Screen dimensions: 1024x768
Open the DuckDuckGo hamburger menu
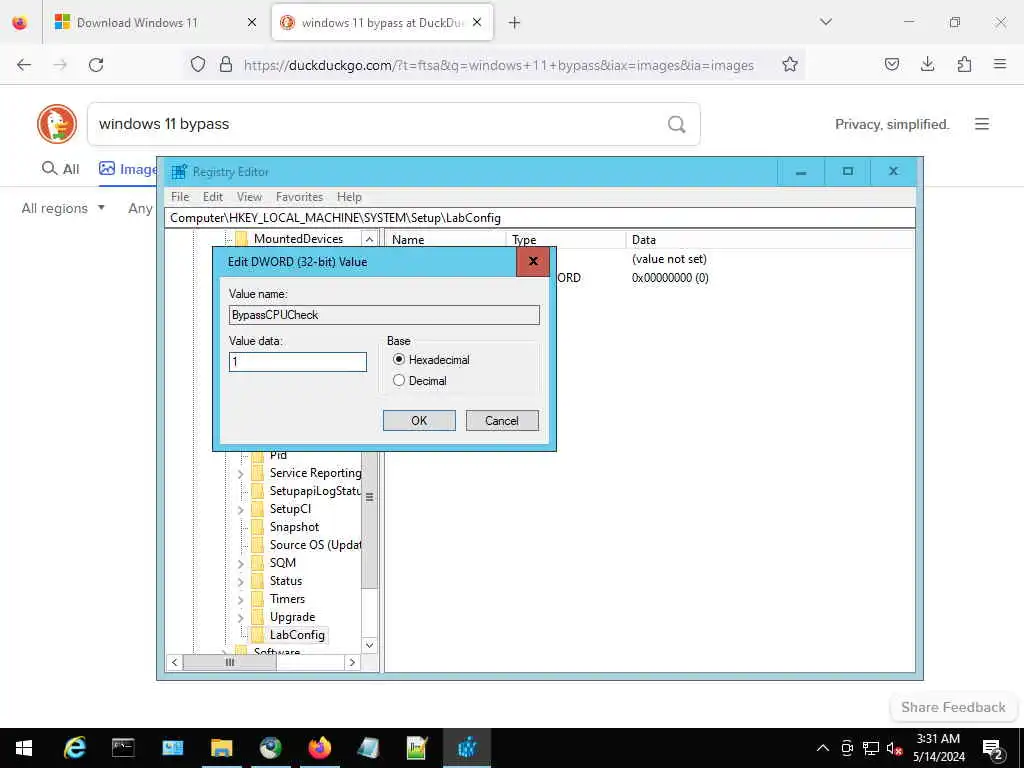click(x=982, y=124)
